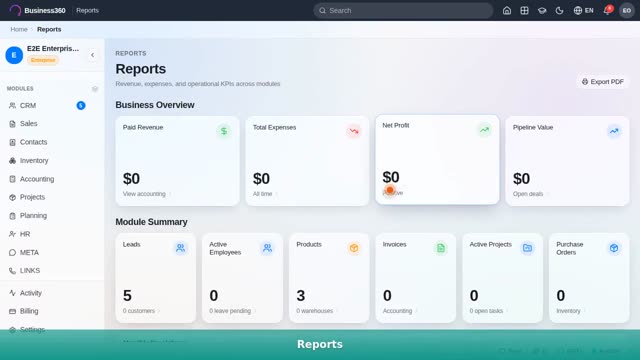Open notifications bell icon
The image size is (640, 360).
click(607, 11)
